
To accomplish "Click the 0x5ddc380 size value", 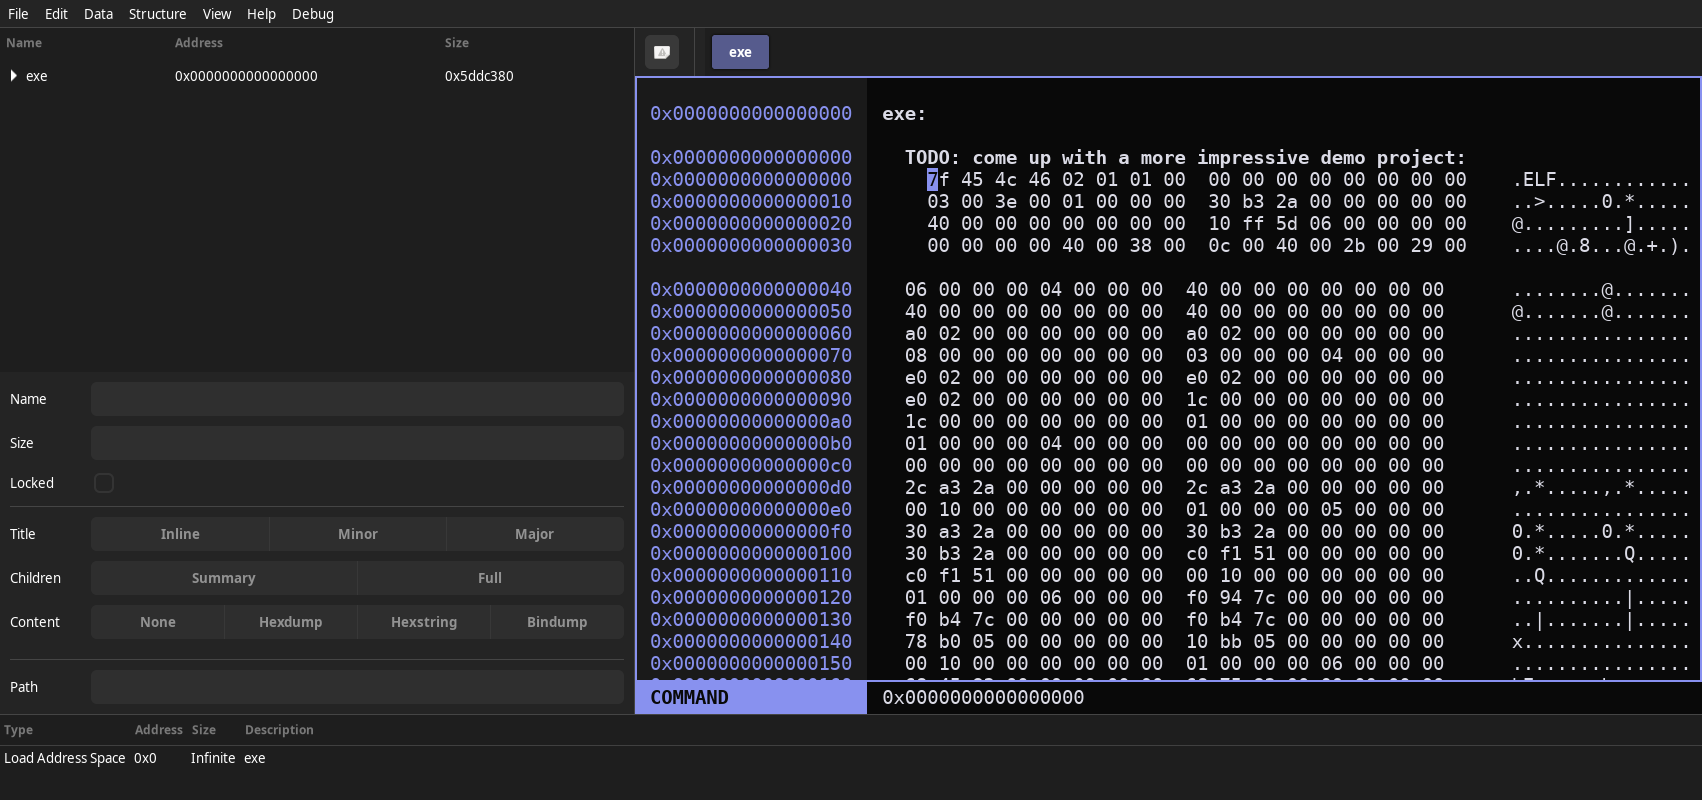I will (x=479, y=76).
